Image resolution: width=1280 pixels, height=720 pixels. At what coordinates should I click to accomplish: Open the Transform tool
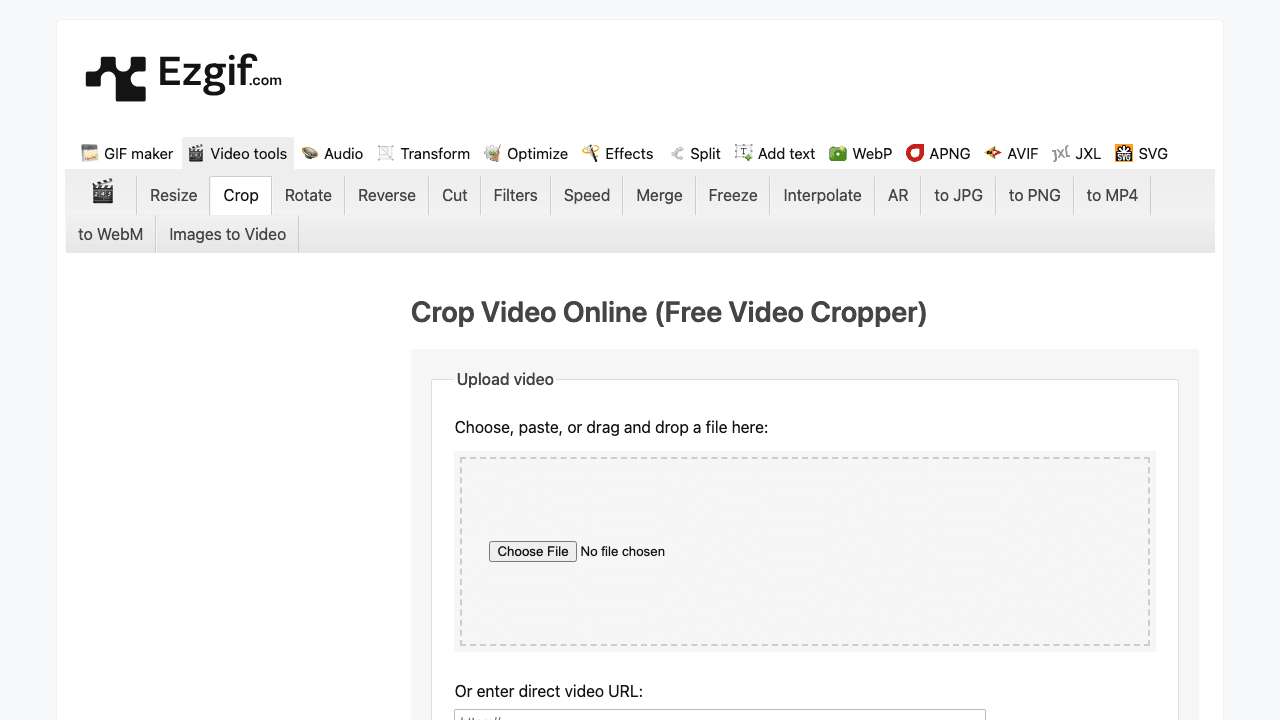point(423,153)
